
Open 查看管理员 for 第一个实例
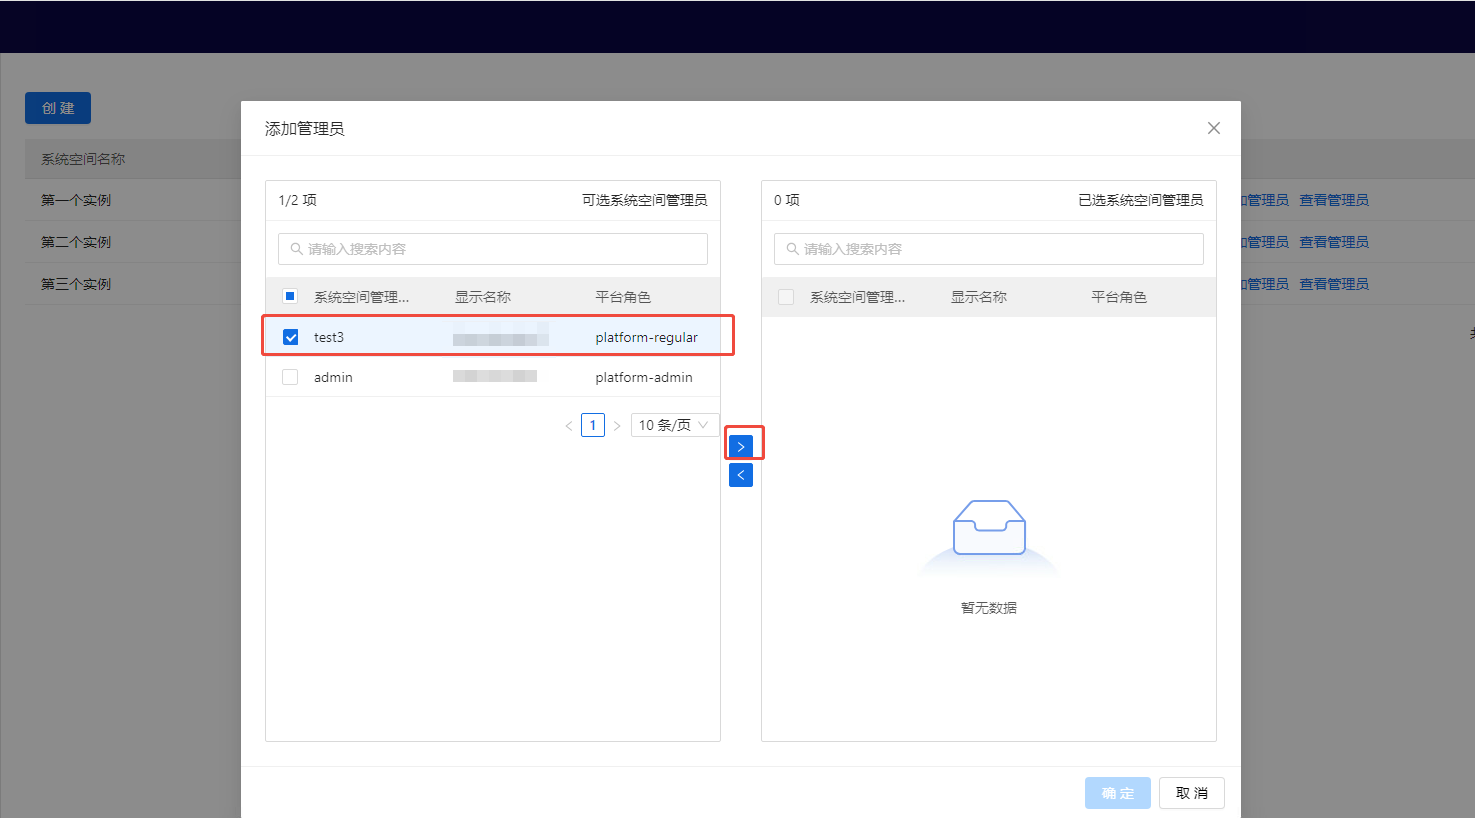click(x=1334, y=199)
